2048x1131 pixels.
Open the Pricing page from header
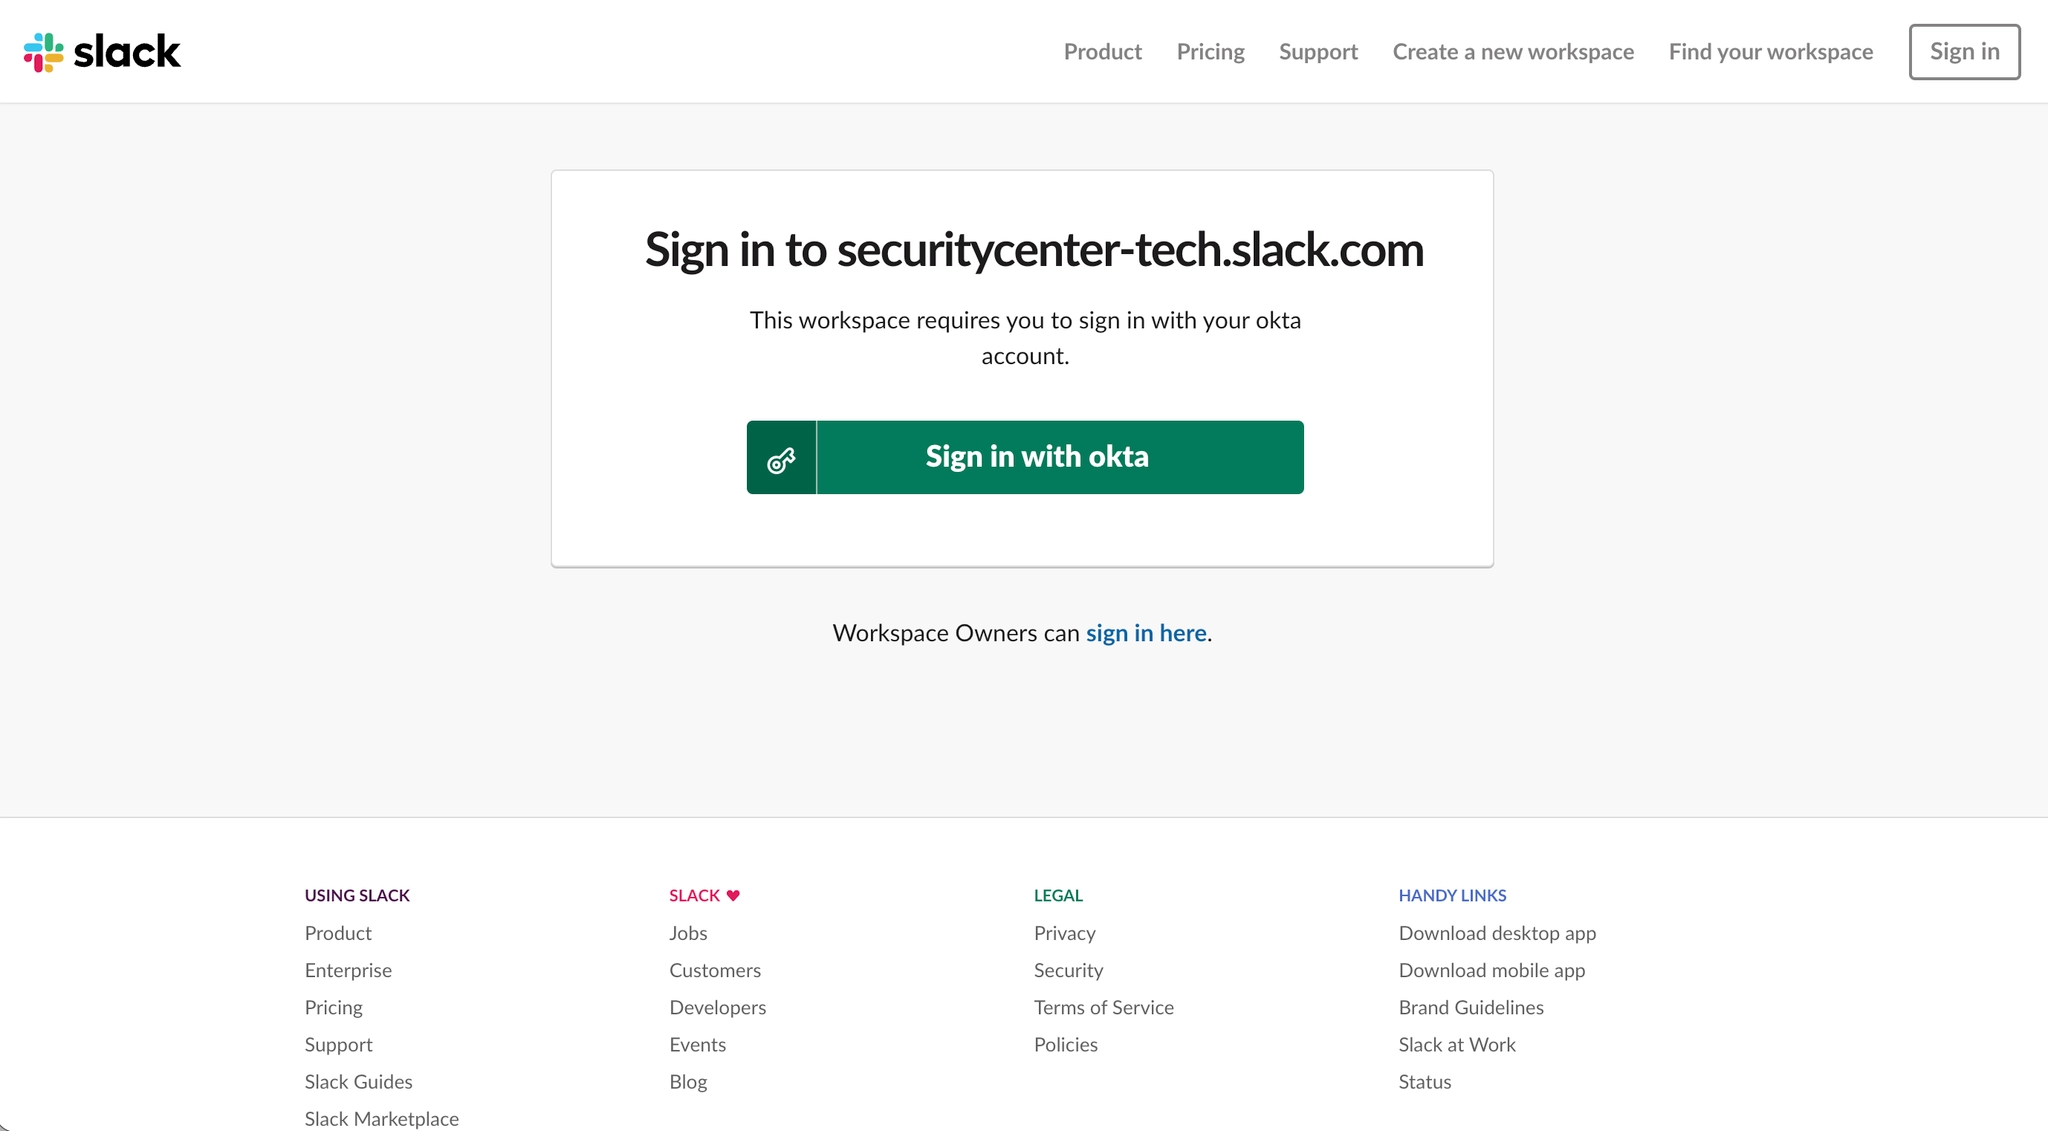coord(1210,52)
